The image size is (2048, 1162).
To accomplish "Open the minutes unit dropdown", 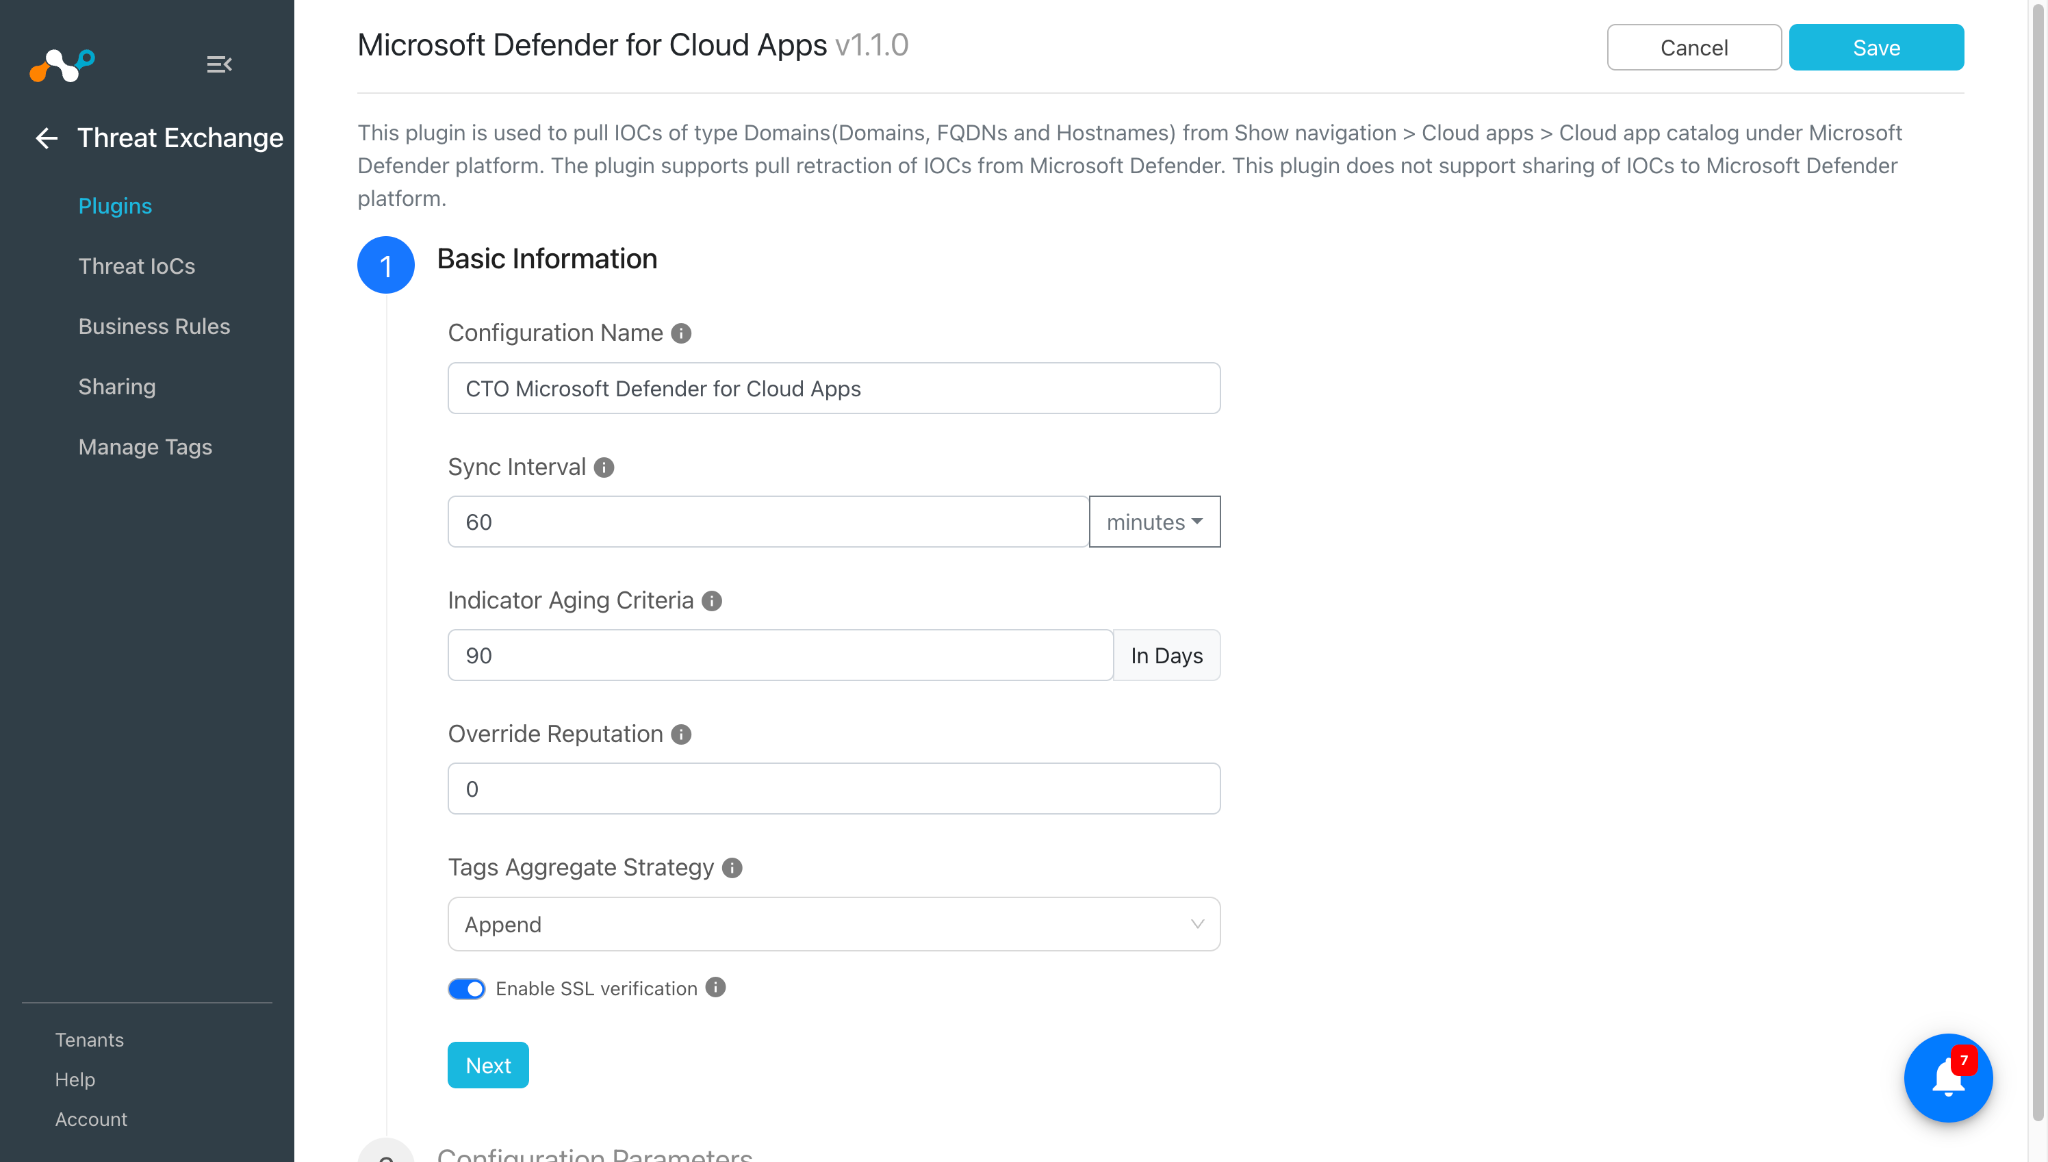I will (1155, 522).
